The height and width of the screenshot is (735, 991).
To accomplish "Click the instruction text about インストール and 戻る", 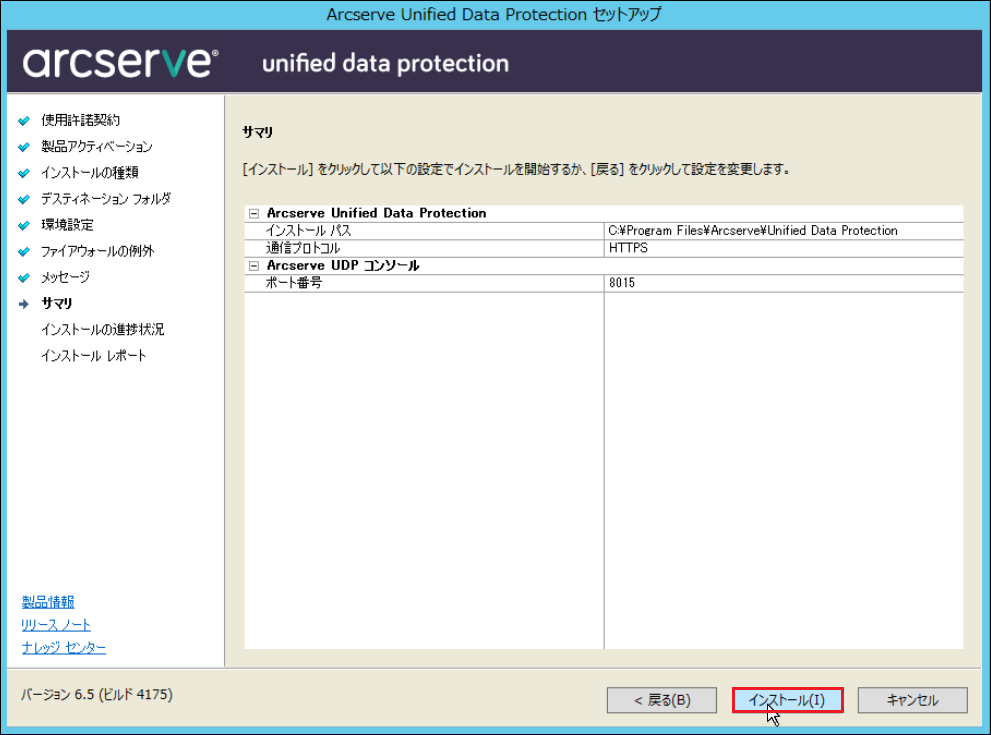I will click(x=516, y=169).
